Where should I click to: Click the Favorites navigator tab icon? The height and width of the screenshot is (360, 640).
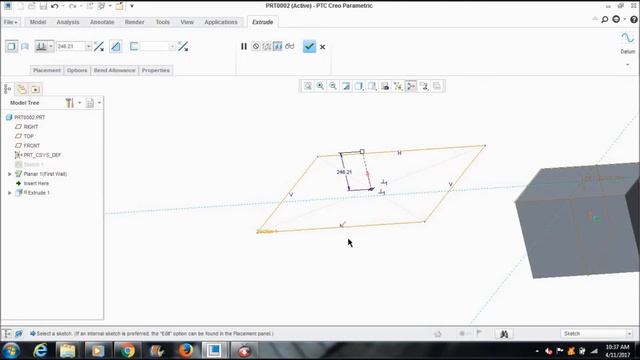[36, 89]
